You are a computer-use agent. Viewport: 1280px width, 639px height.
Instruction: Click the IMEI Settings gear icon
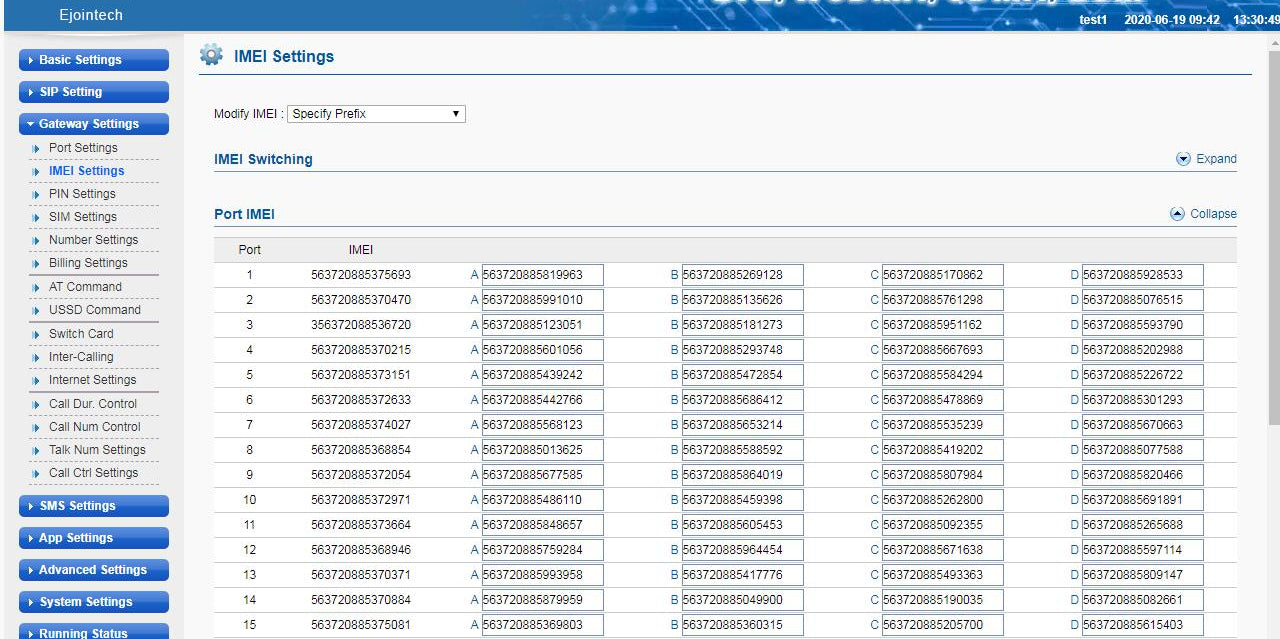[x=211, y=55]
